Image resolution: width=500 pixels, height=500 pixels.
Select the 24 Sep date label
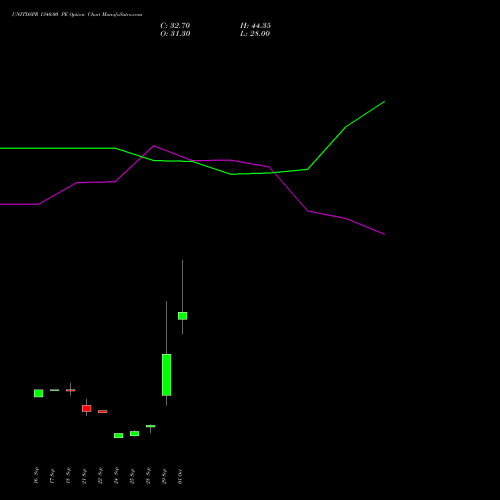click(116, 476)
